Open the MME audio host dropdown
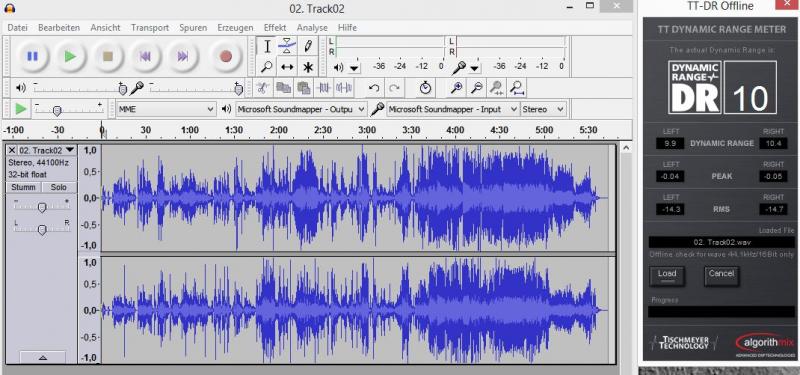The height and width of the screenshot is (375, 800). point(166,109)
